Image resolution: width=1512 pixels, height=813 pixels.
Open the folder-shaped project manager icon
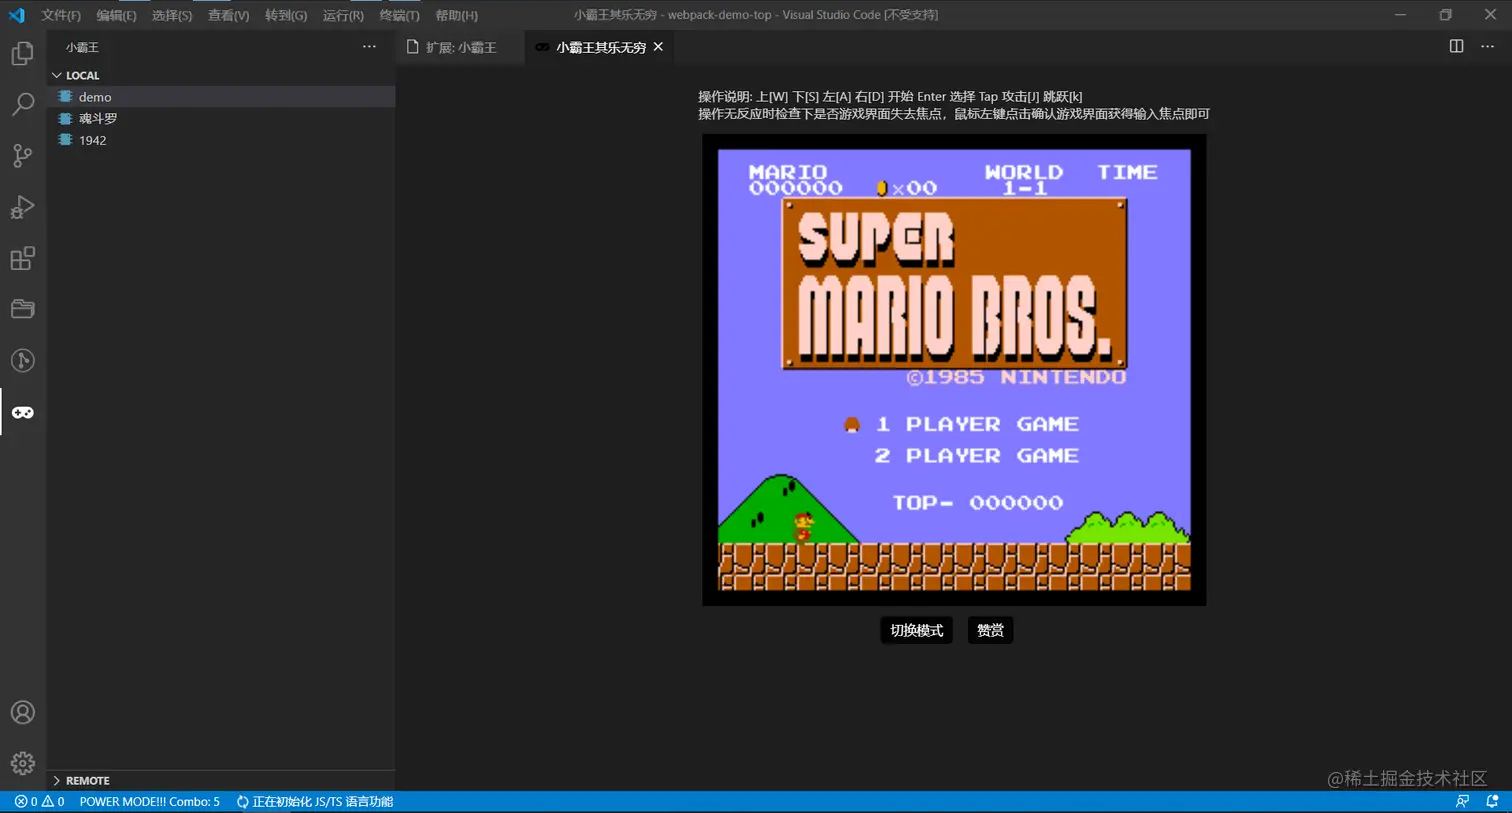tap(22, 309)
